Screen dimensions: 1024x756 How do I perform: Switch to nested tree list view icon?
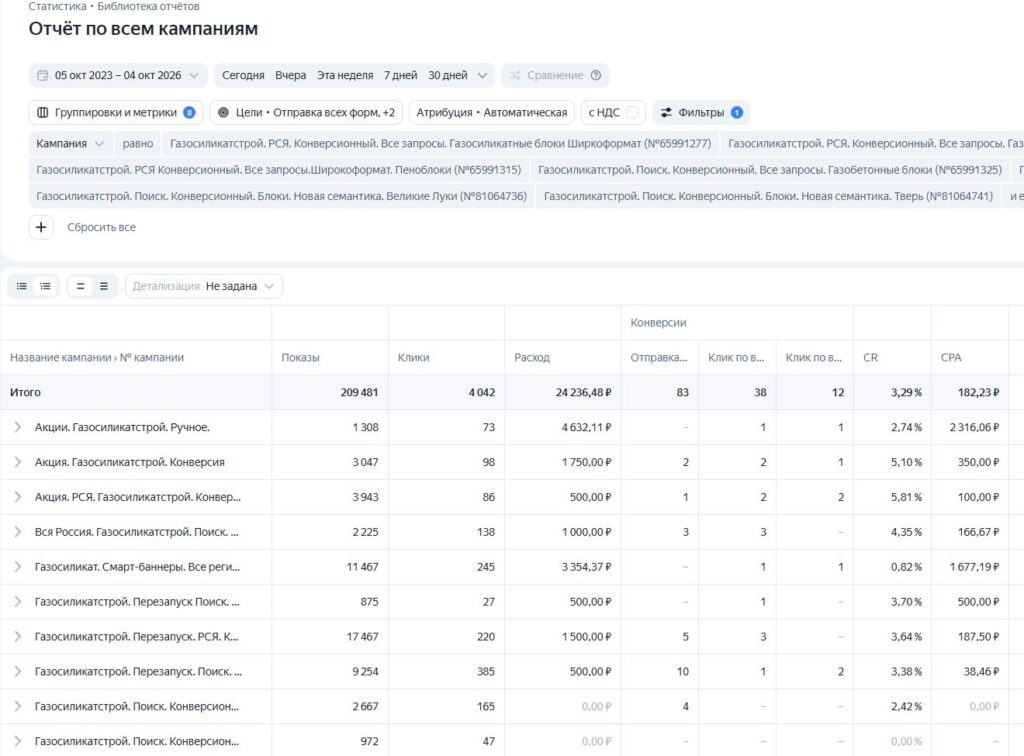pyautogui.click(x=45, y=286)
